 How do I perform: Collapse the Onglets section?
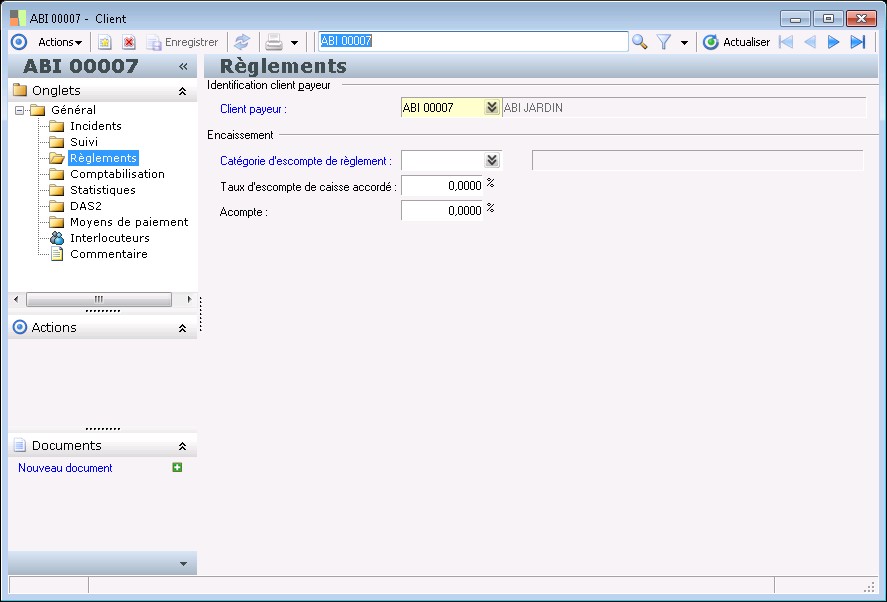point(182,91)
